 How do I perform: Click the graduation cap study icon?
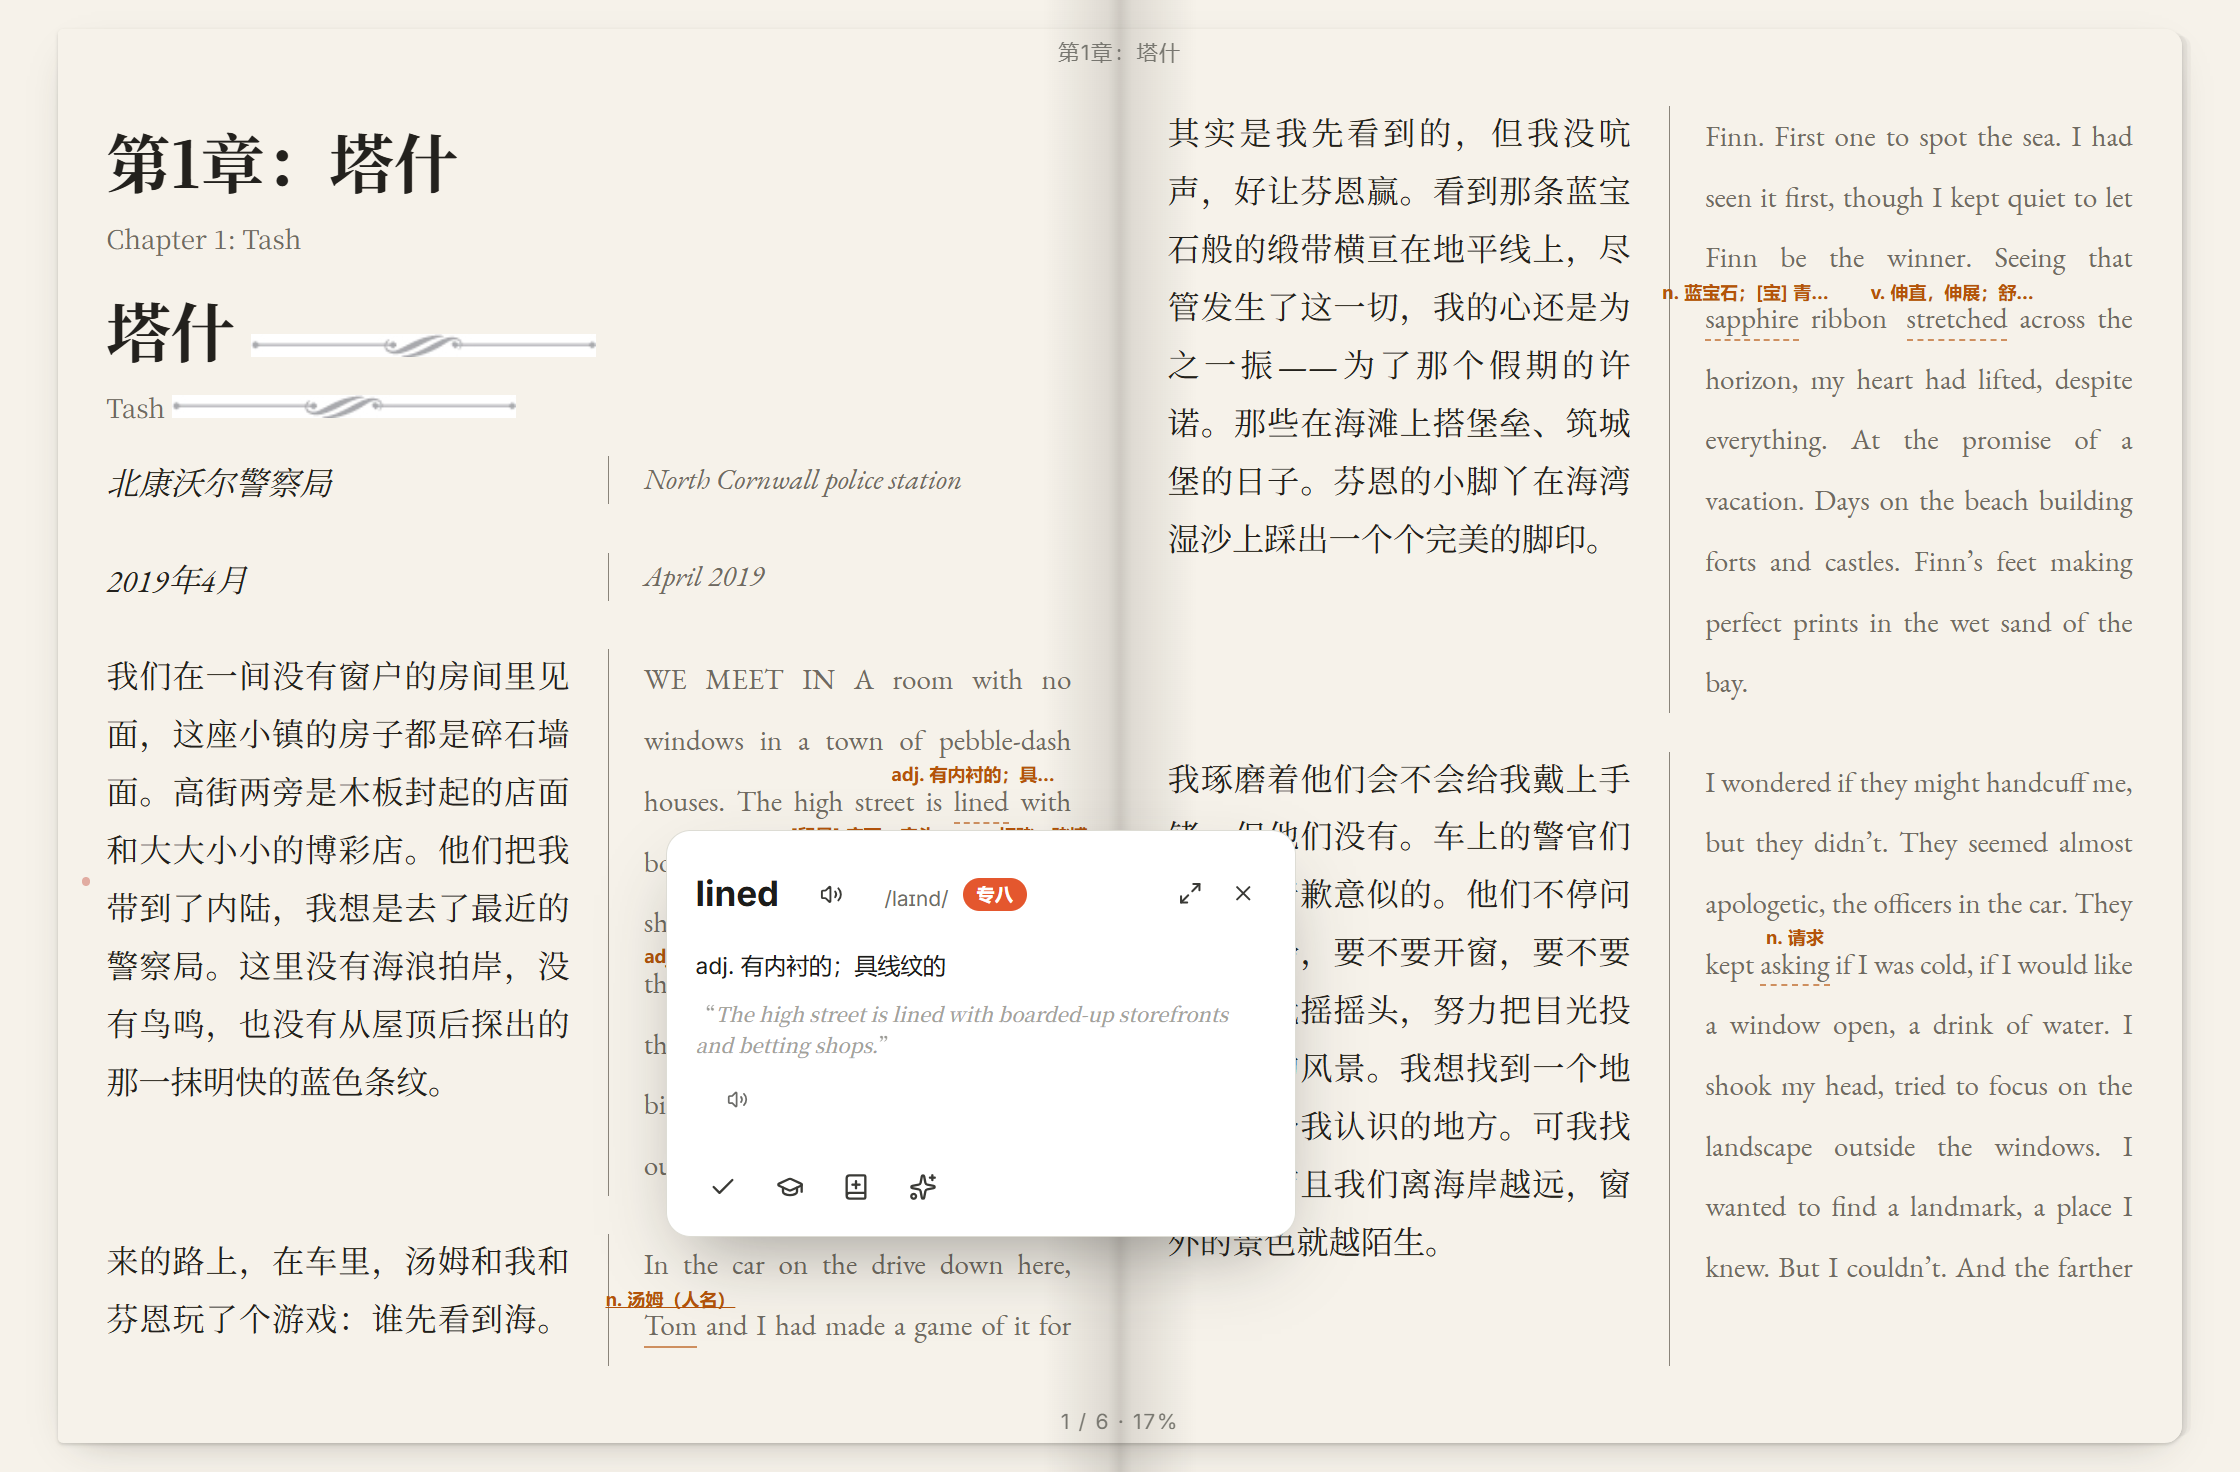(790, 1187)
